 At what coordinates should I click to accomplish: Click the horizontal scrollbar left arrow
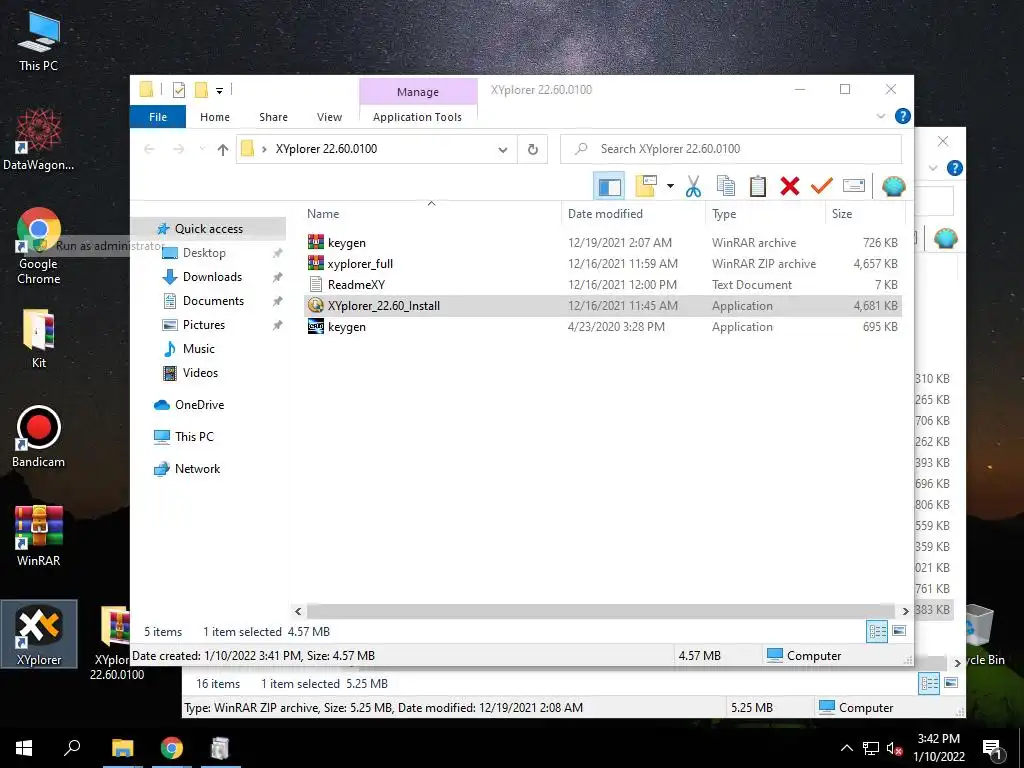[298, 611]
